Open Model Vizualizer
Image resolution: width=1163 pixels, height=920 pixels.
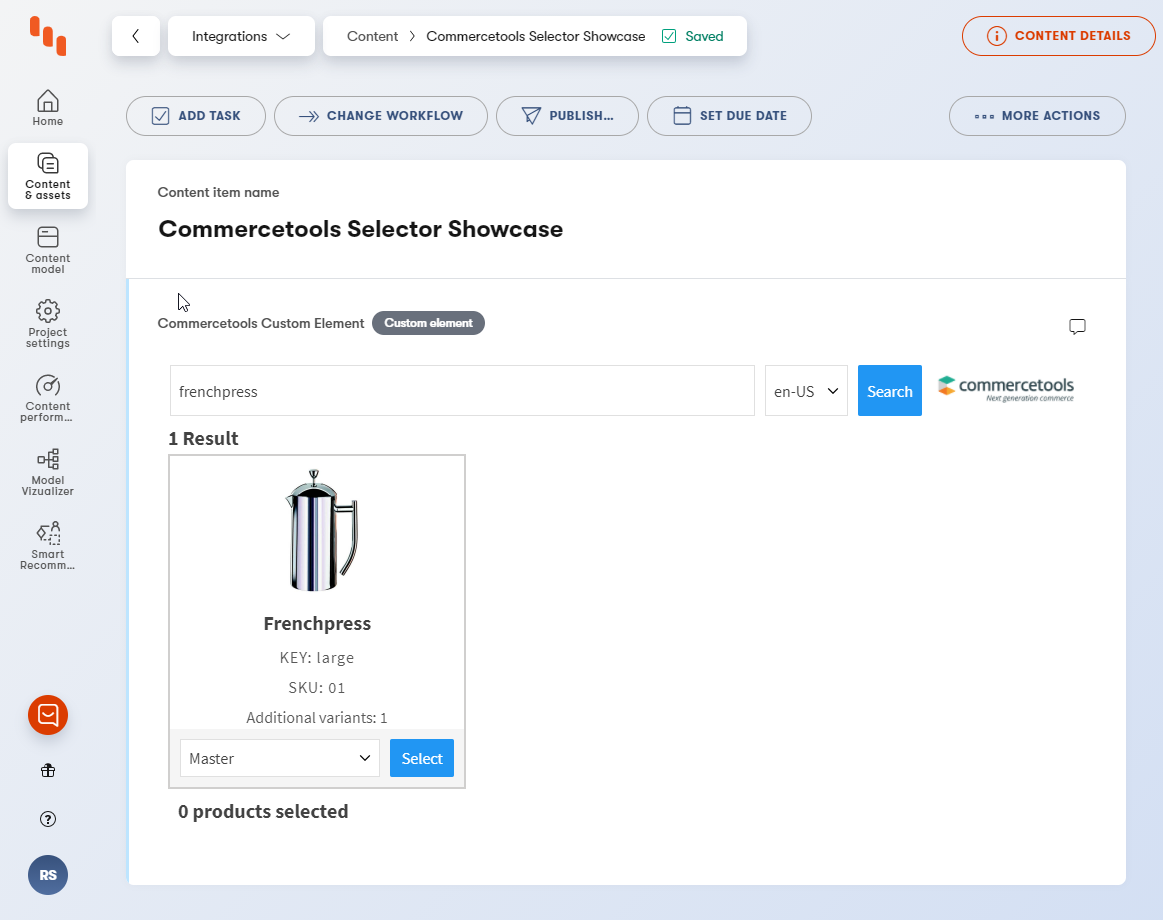point(47,472)
